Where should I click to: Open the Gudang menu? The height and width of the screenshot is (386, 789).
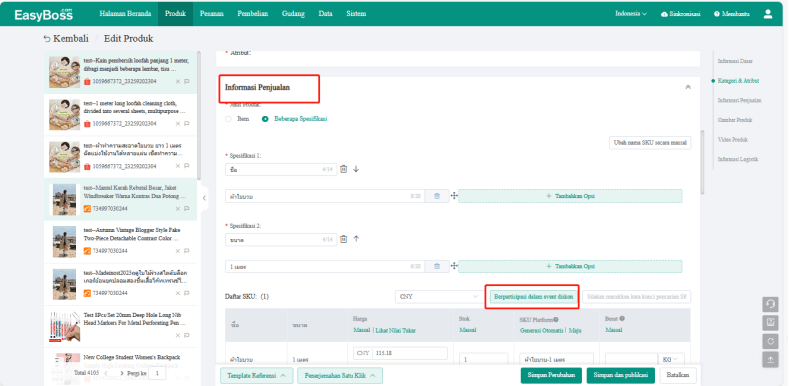pos(293,14)
